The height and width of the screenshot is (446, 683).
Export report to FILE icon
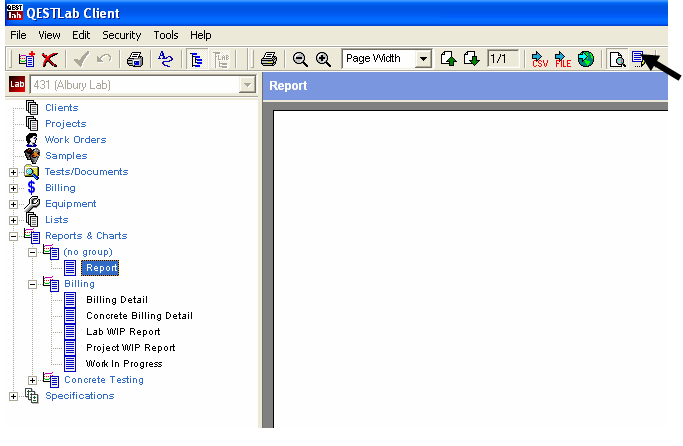pyautogui.click(x=563, y=59)
